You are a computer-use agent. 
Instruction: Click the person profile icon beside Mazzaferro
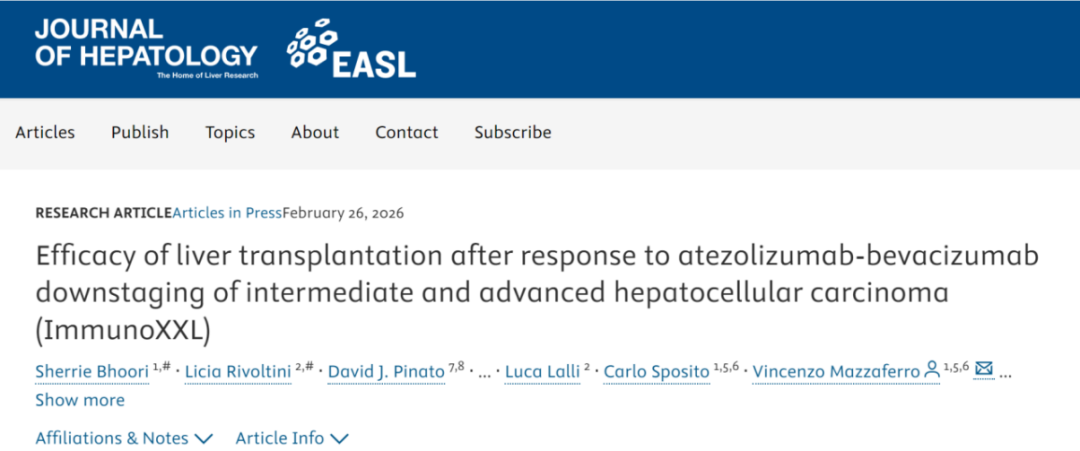pos(932,370)
